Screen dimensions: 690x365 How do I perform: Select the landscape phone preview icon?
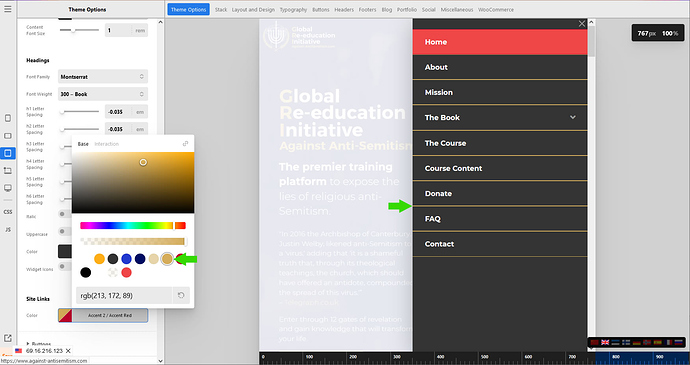point(8,136)
